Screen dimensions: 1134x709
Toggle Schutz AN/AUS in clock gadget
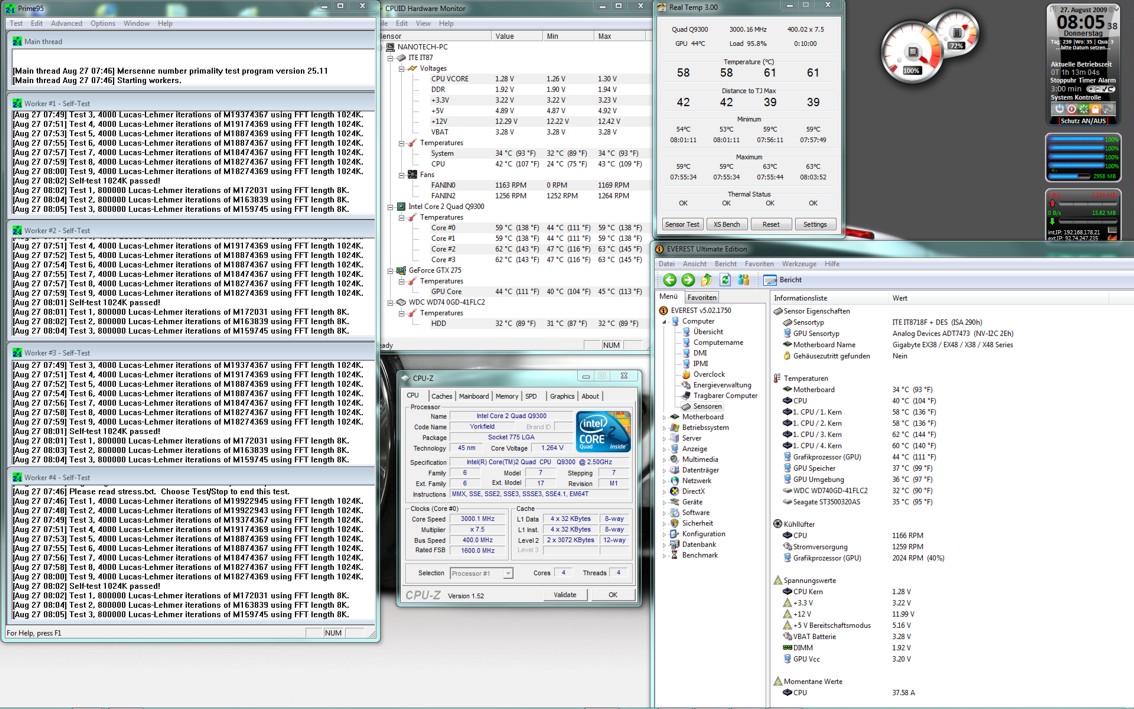tap(1083, 121)
